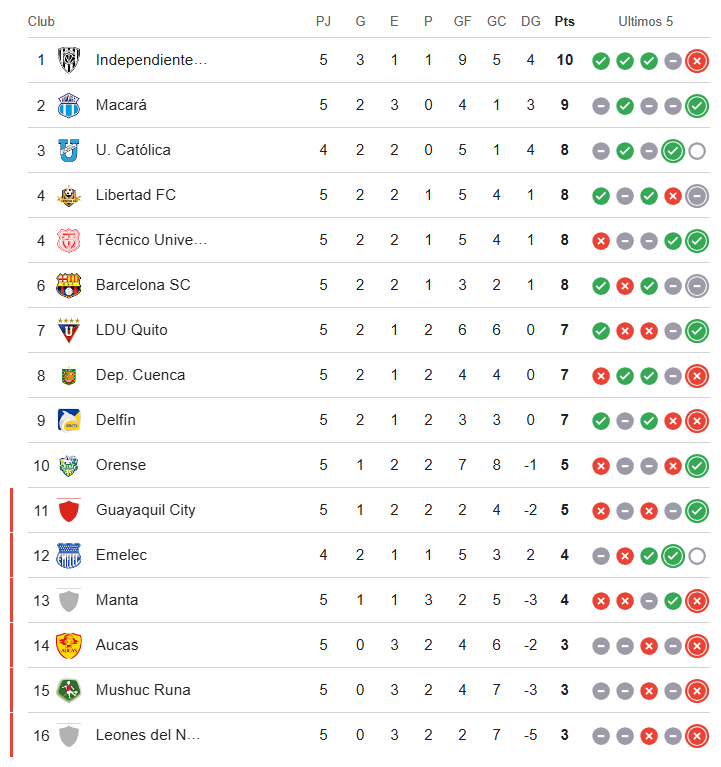Click the Ultimos 5 column header

pos(646,21)
